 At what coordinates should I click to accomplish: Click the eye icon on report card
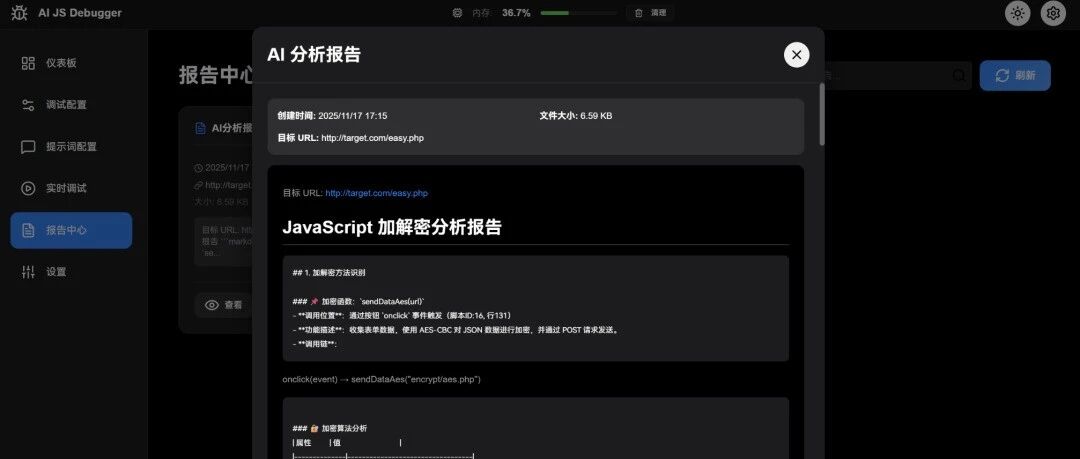pyautogui.click(x=212, y=305)
